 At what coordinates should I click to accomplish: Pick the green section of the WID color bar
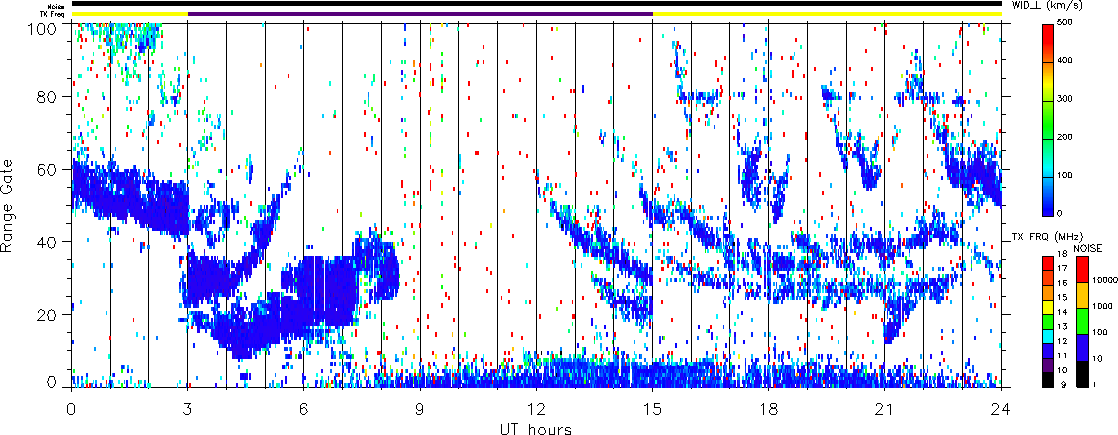pos(1048,121)
